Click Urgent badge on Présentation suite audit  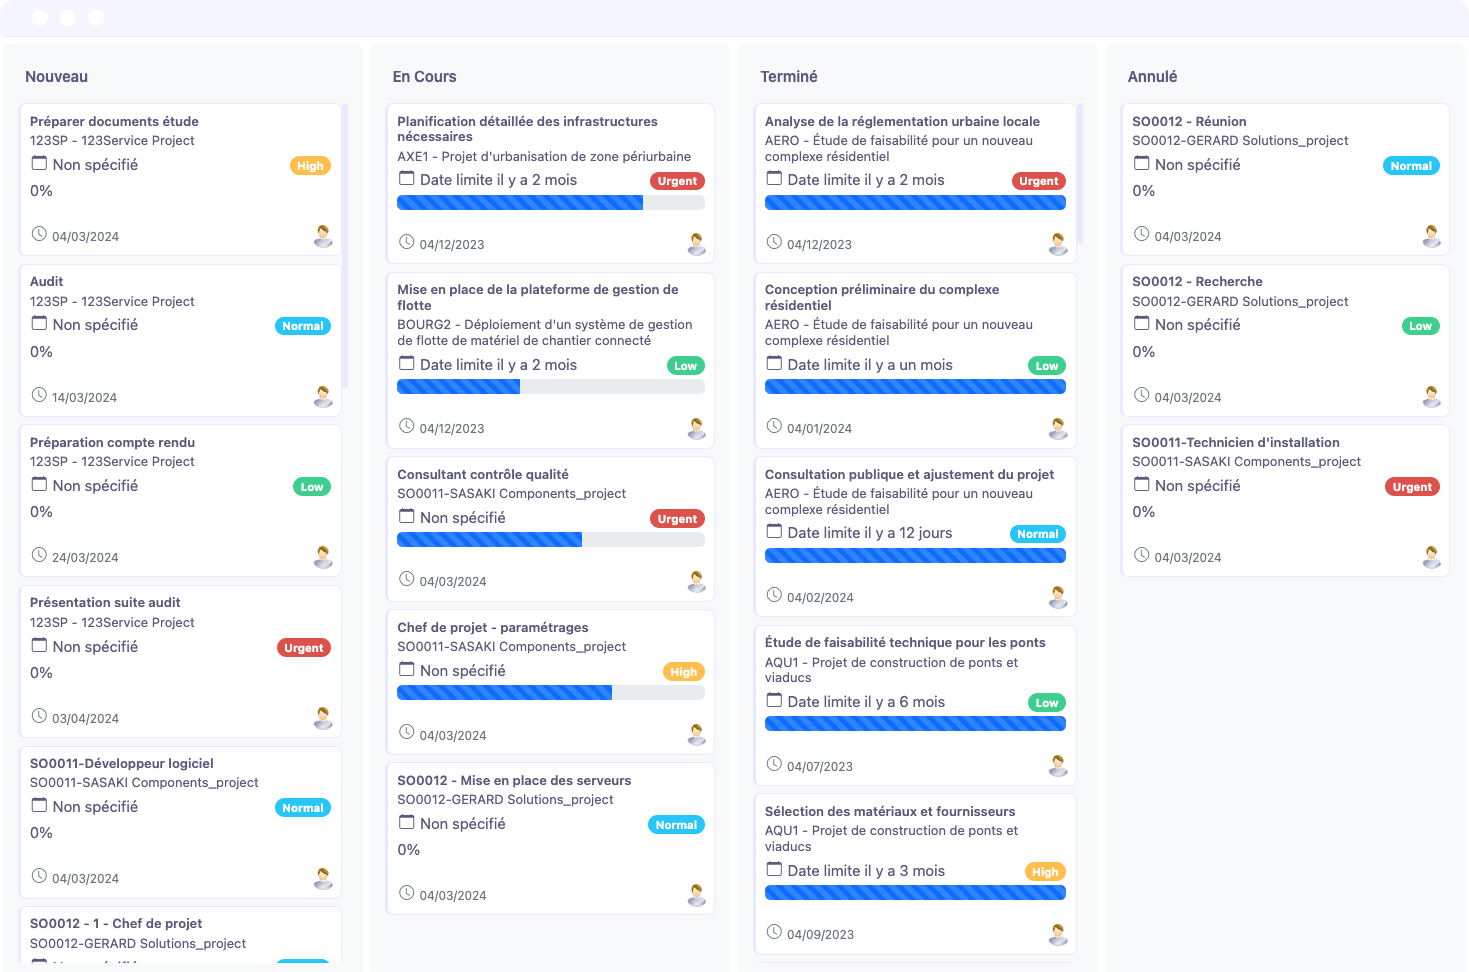[303, 648]
